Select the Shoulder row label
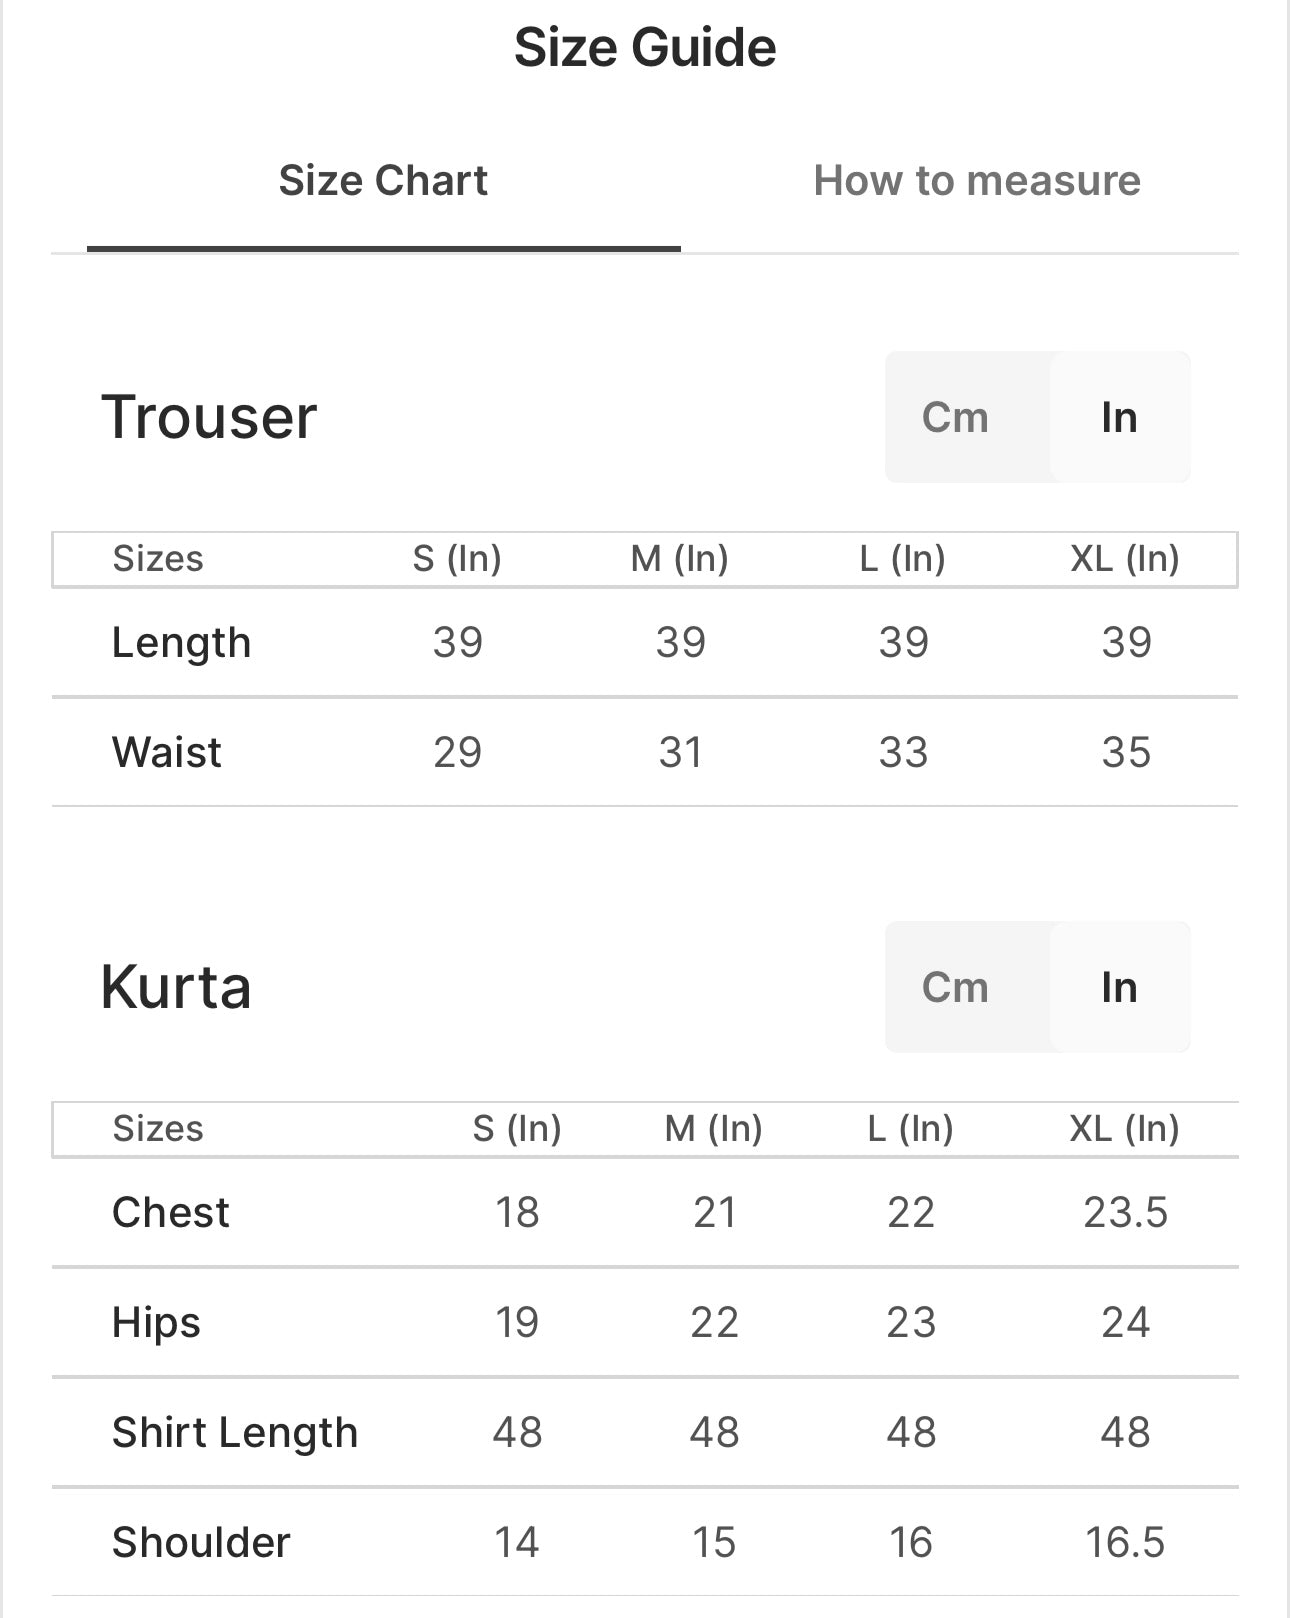This screenshot has width=1290, height=1618. pos(201,1542)
